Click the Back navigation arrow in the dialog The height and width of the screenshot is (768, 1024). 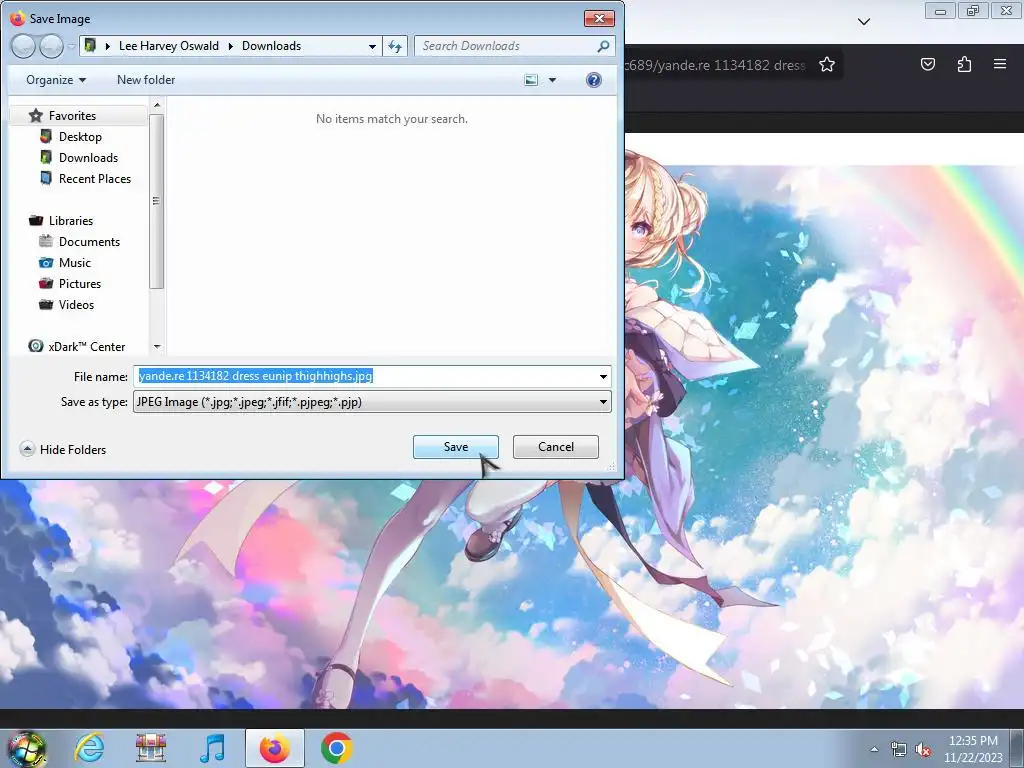[23, 46]
